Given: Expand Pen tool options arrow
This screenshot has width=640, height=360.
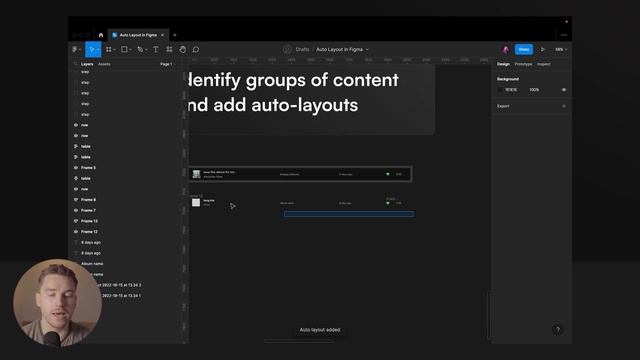Looking at the screenshot, I should click(x=146, y=50).
